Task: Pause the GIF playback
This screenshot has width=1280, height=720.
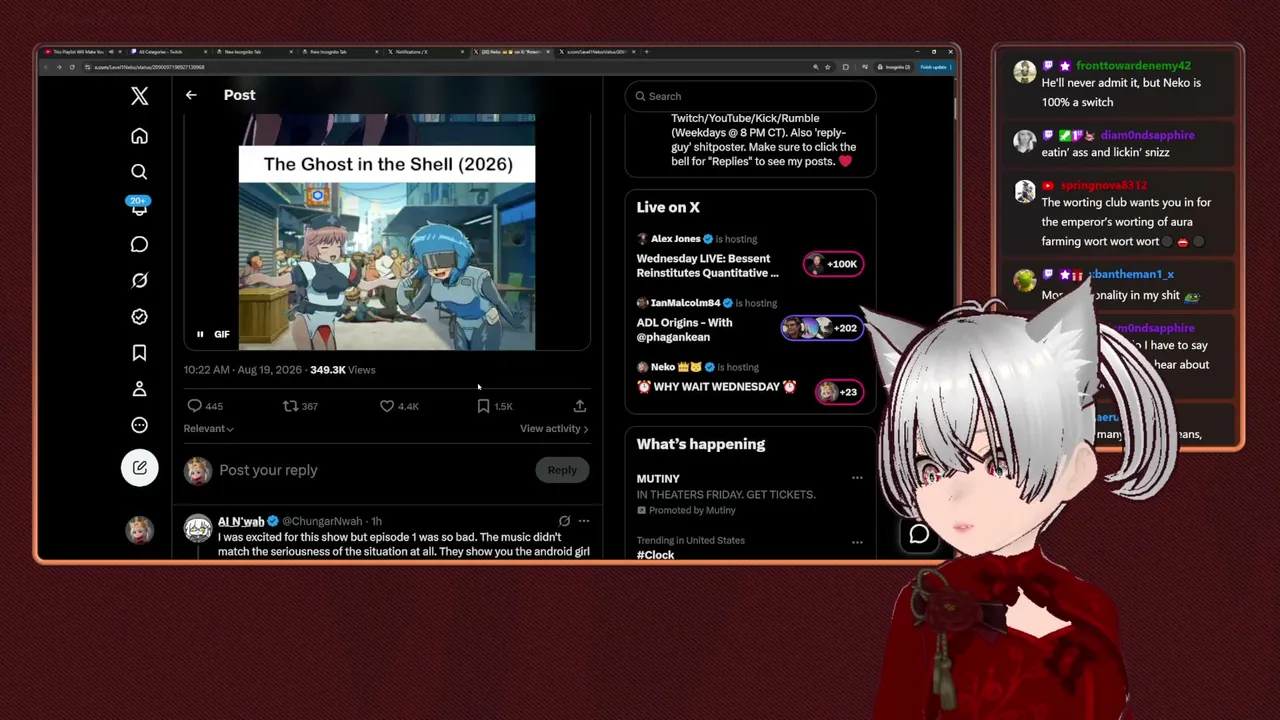Action: (x=200, y=334)
